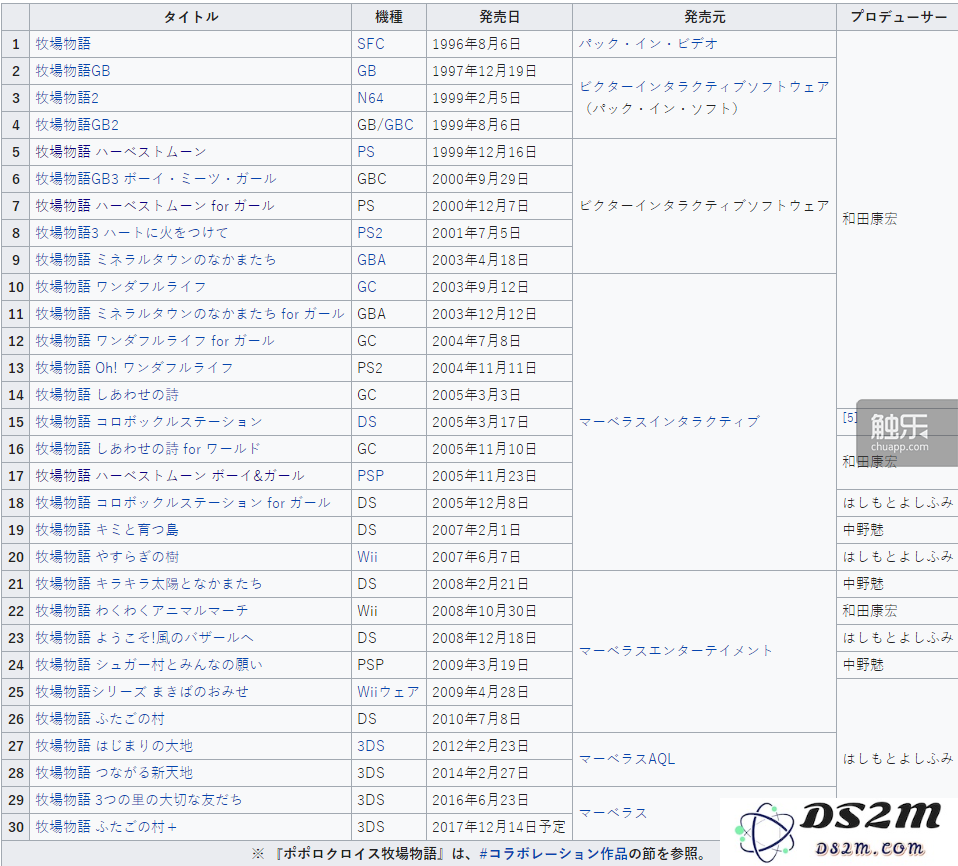958x866 pixels.
Task: Select the タイトル column header
Action: tap(191, 17)
